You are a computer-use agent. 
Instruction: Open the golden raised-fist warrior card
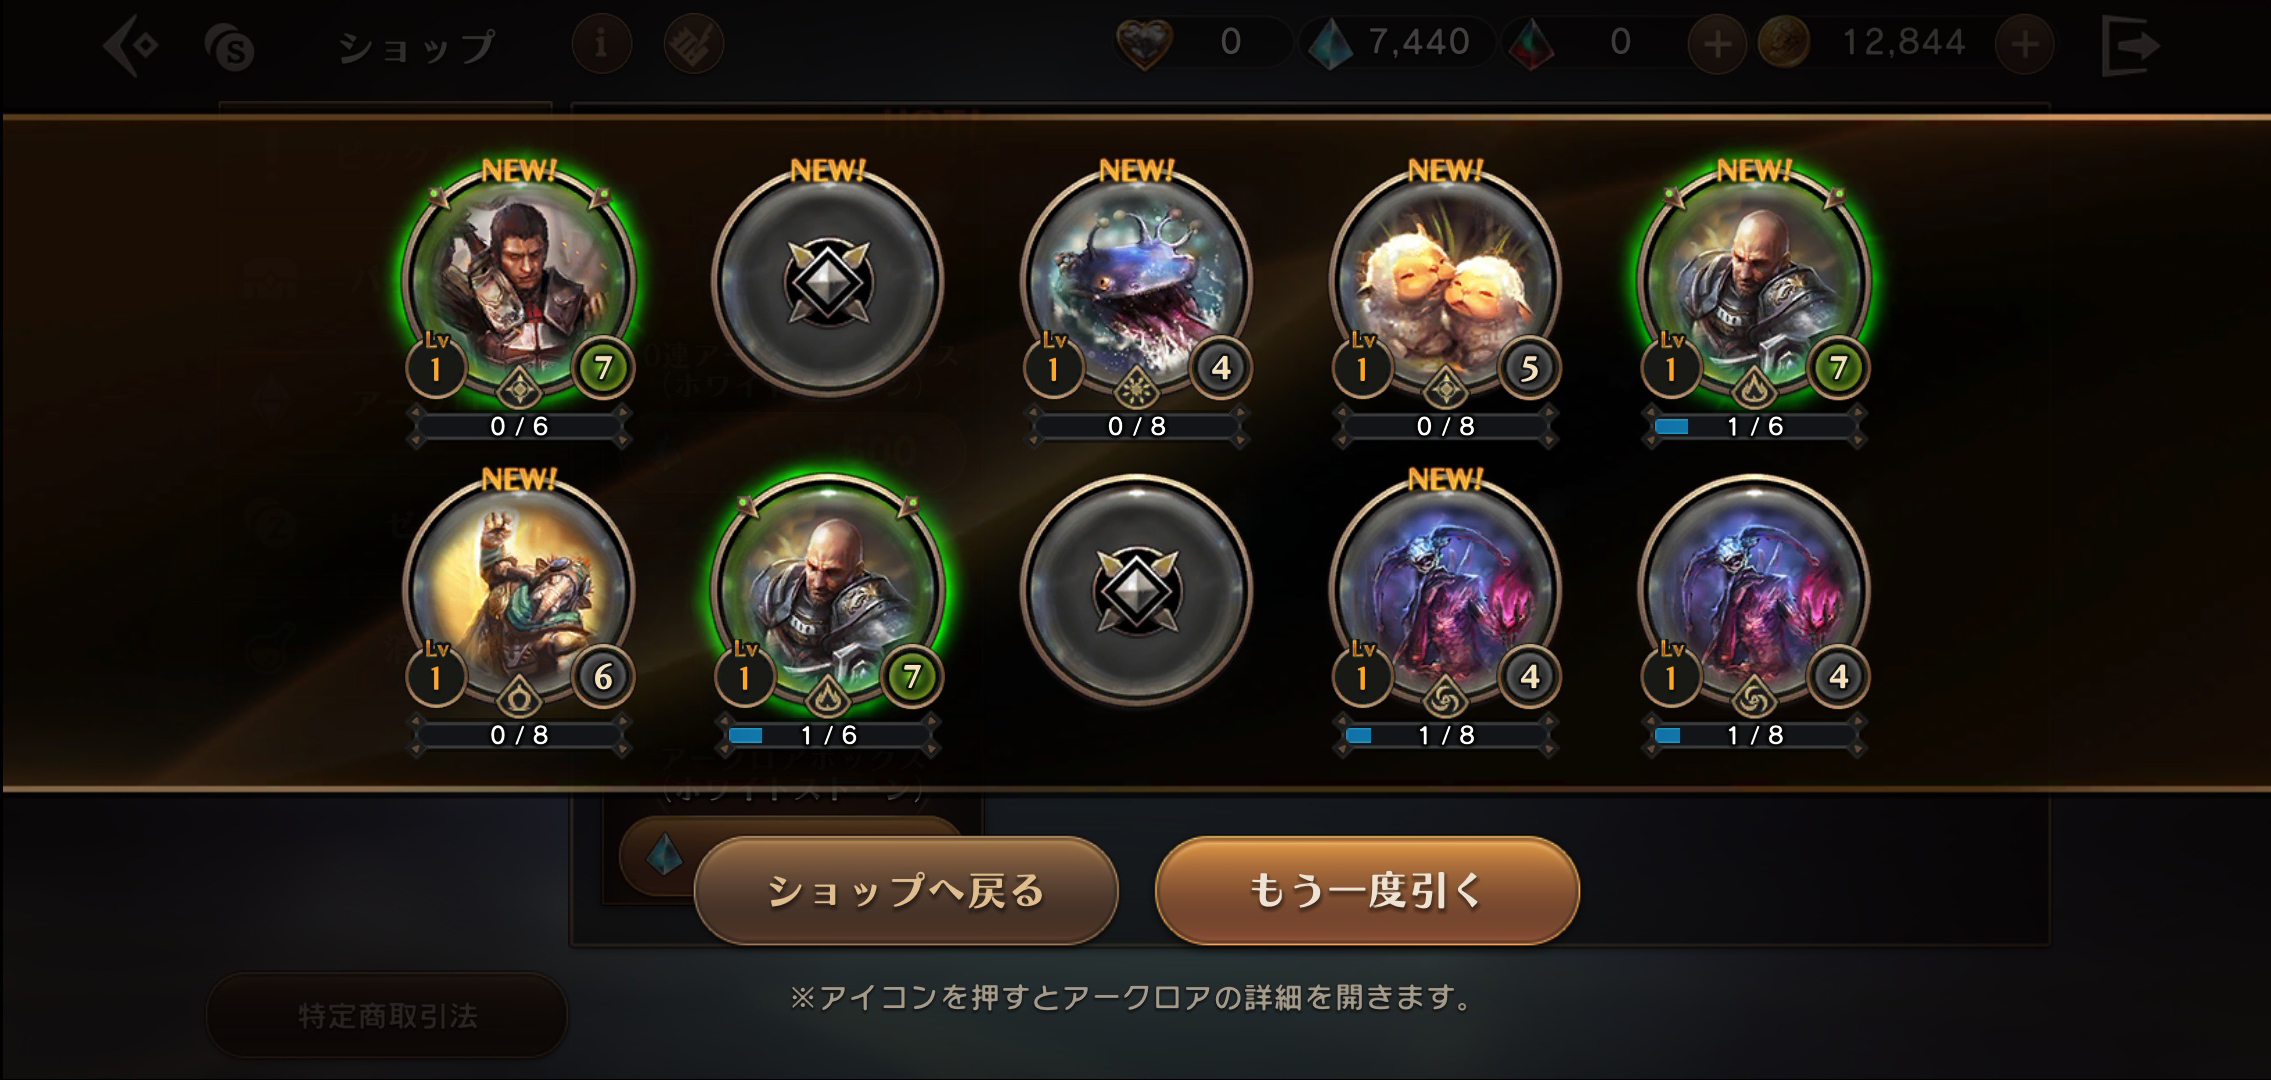[519, 592]
